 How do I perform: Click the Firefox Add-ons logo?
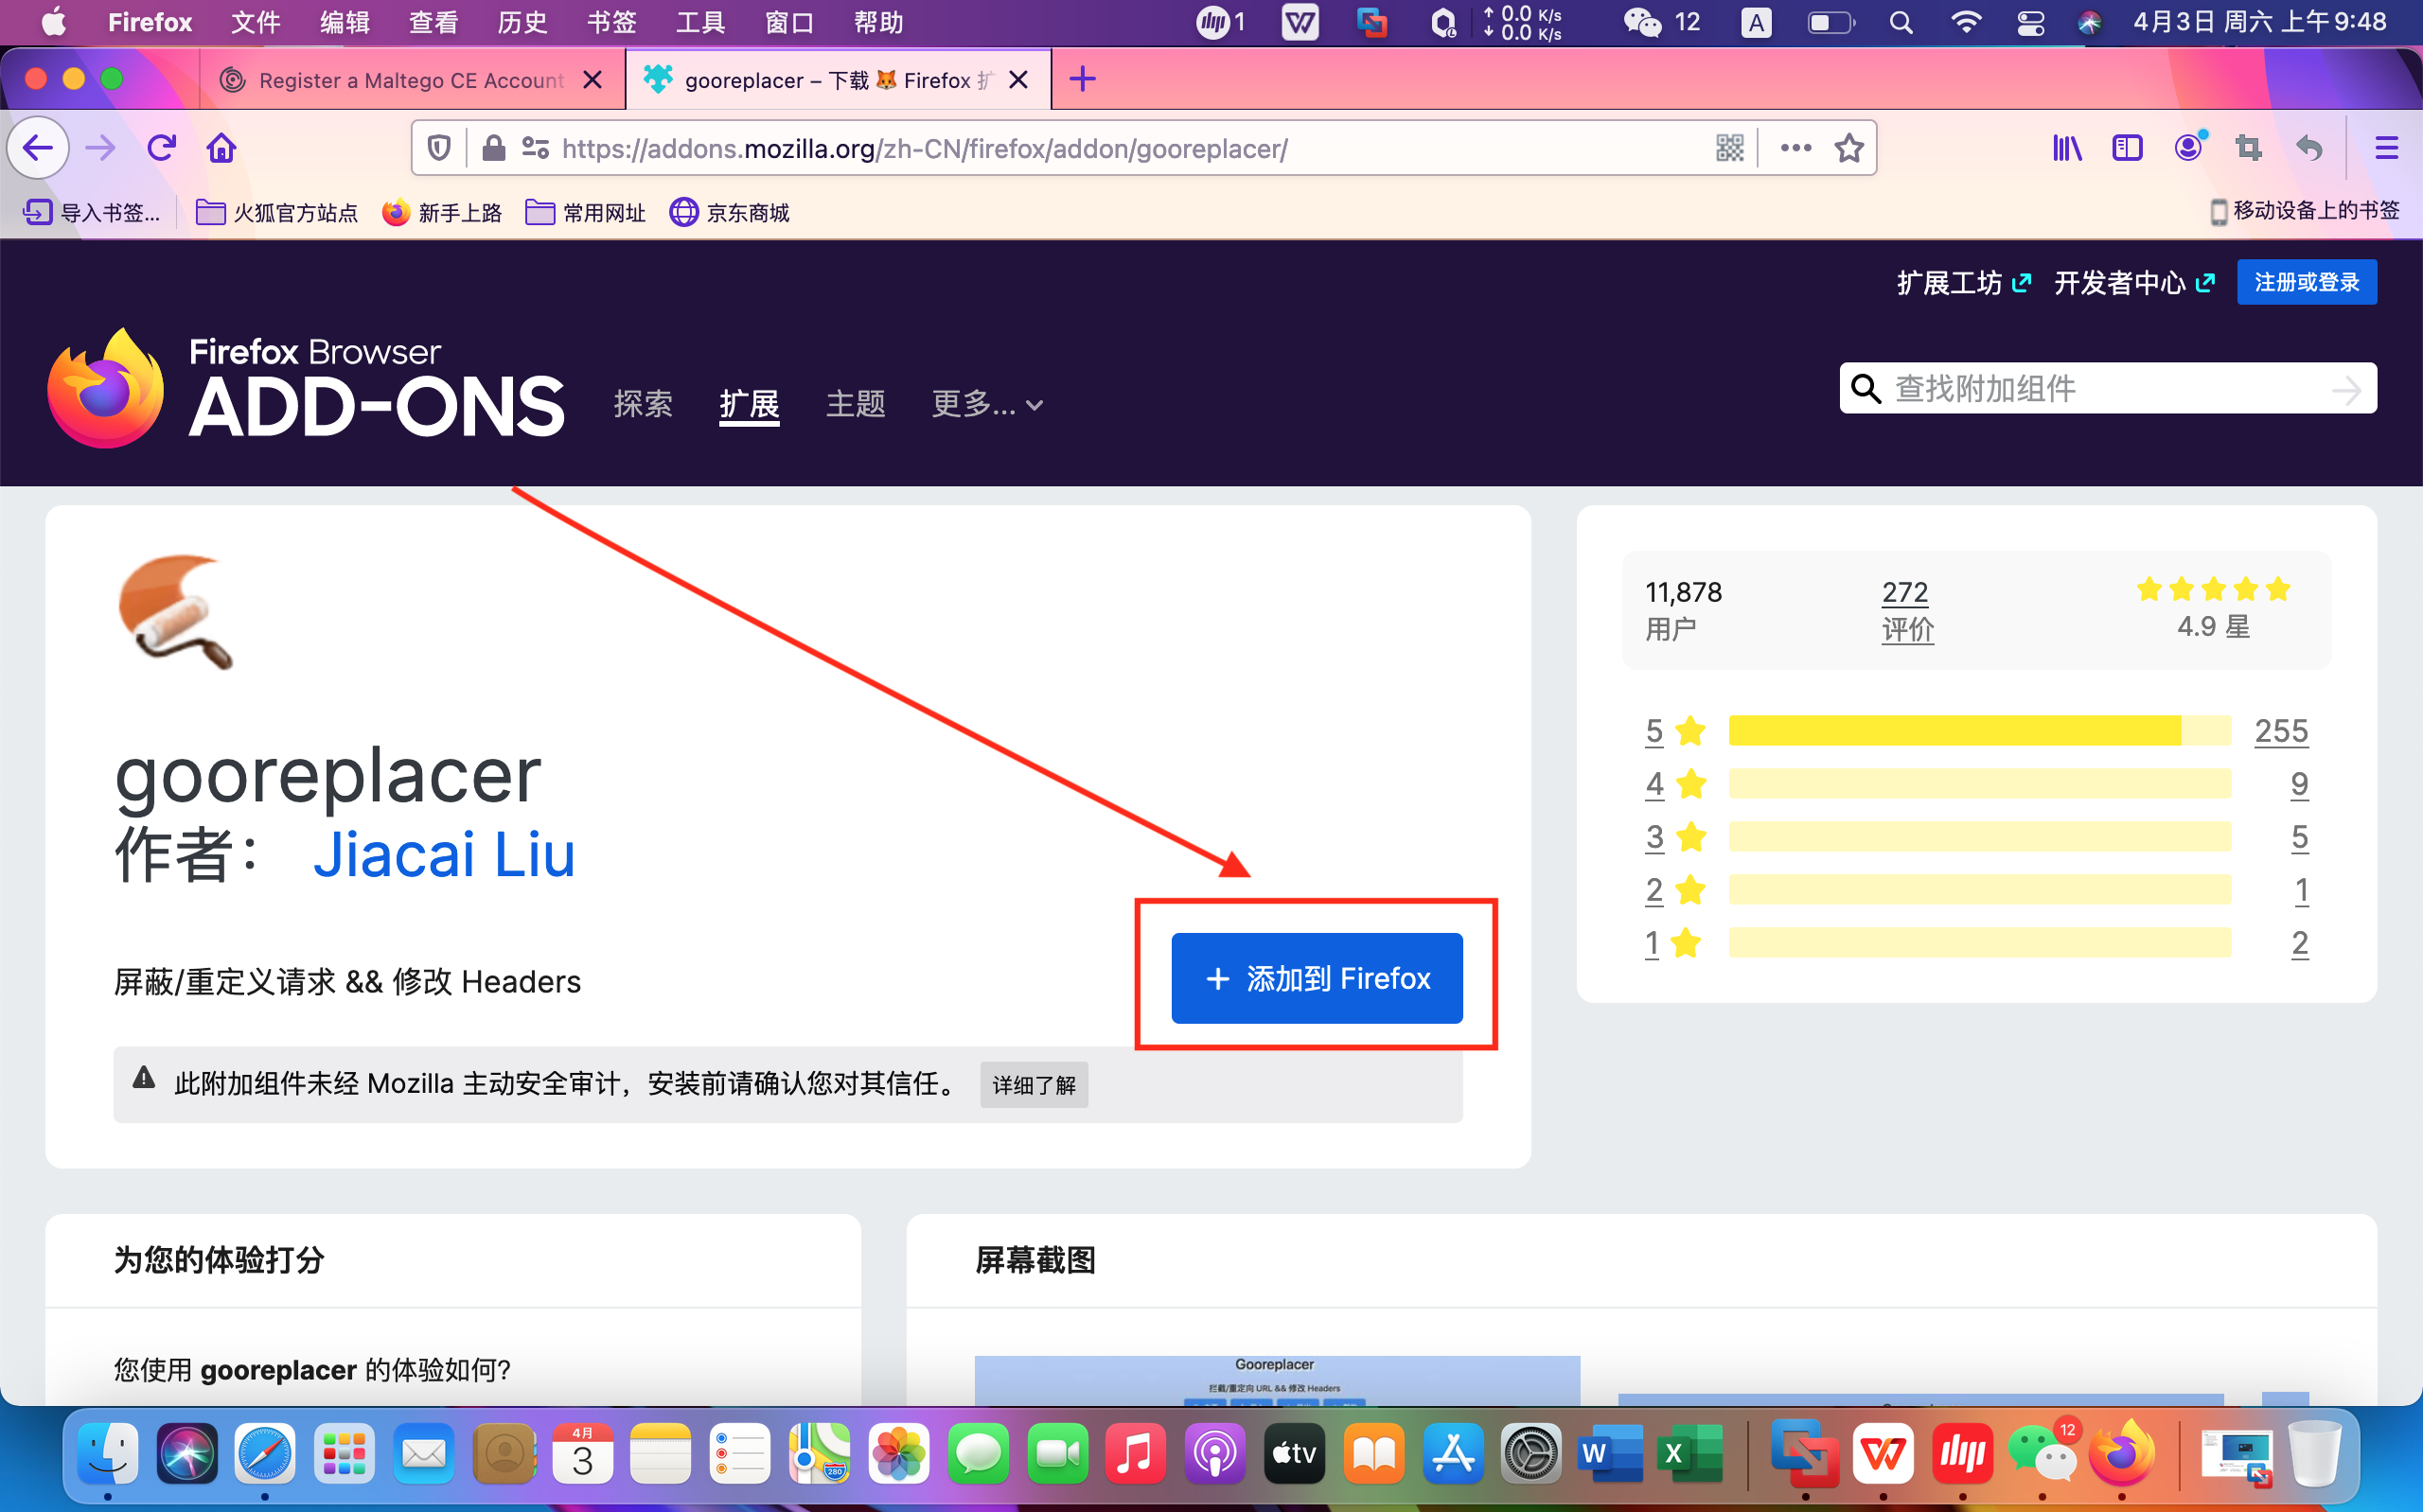pyautogui.click(x=306, y=389)
